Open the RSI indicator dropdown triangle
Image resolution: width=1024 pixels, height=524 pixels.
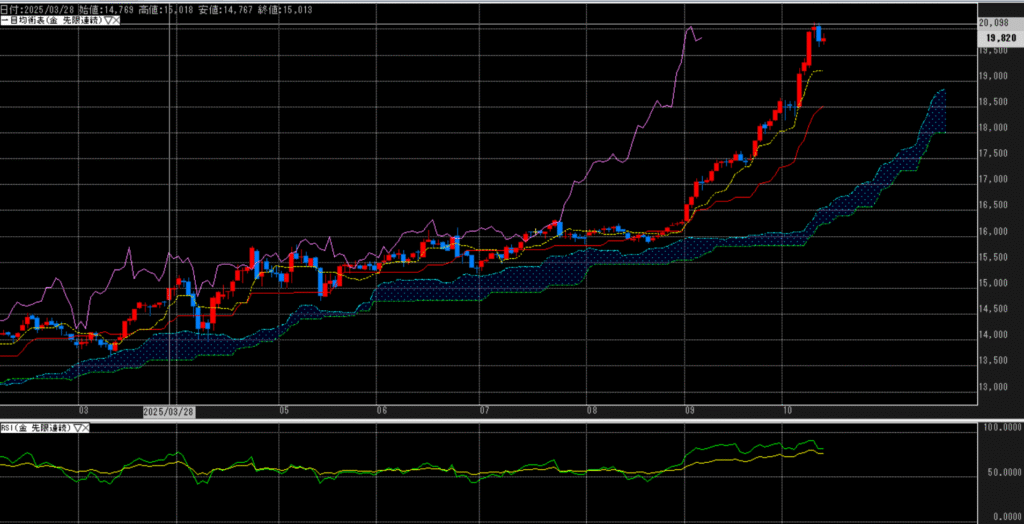pyautogui.click(x=78, y=428)
